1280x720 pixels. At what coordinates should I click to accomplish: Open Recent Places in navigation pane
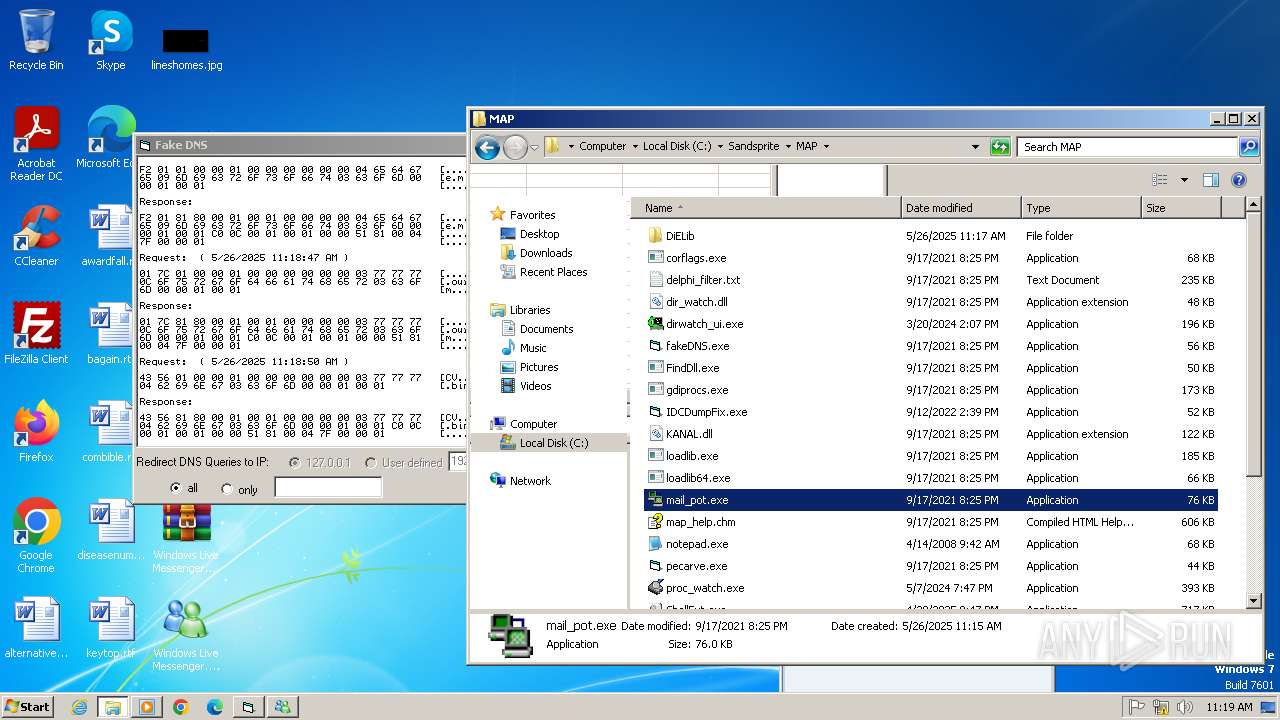[x=553, y=272]
